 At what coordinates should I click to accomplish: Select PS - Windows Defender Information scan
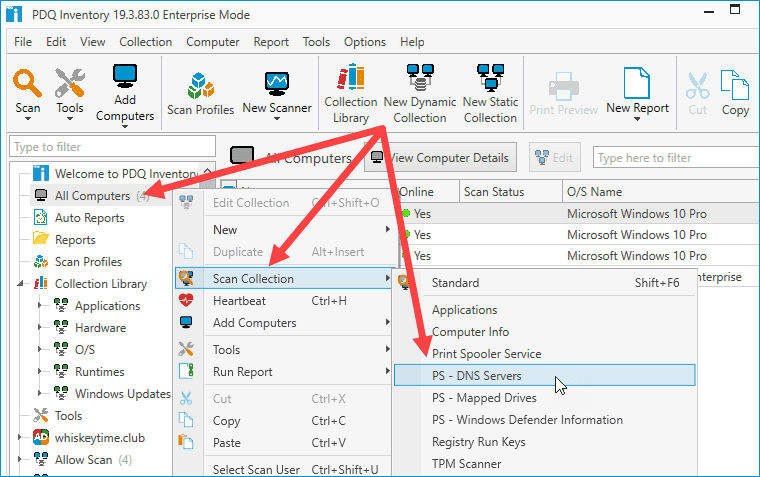point(544,420)
